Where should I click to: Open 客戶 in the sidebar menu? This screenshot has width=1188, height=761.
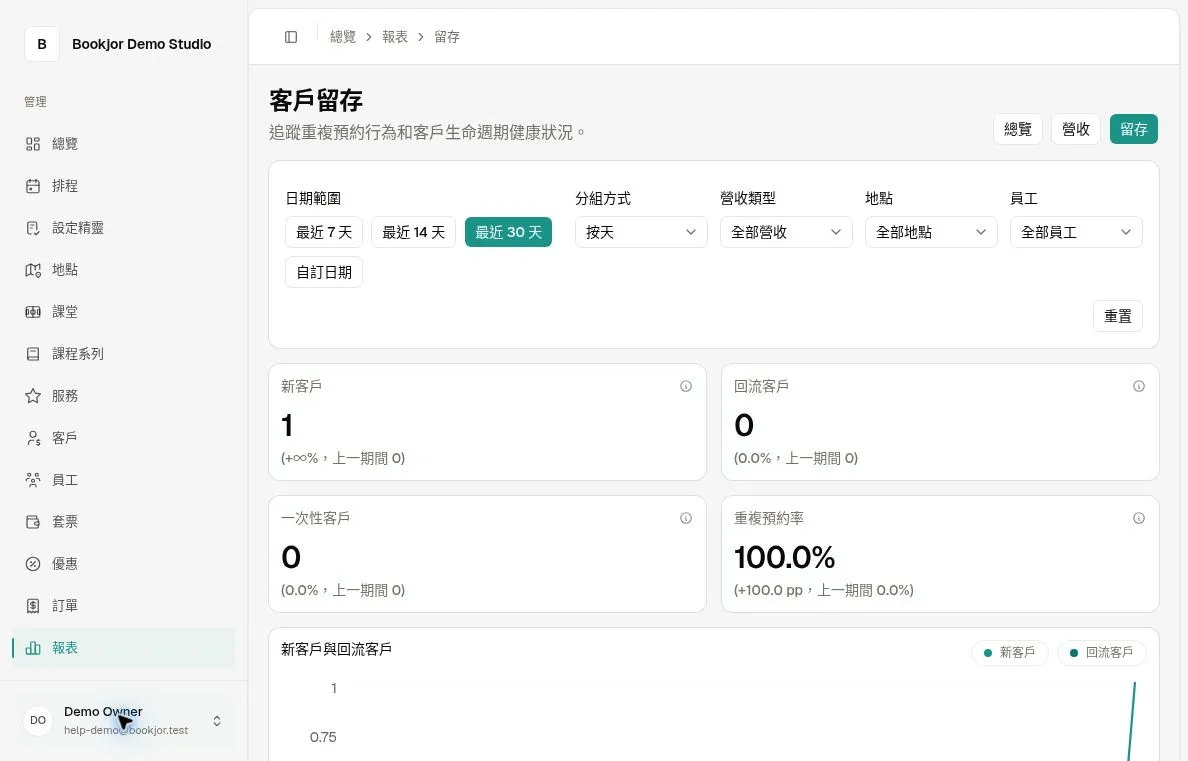(x=123, y=438)
